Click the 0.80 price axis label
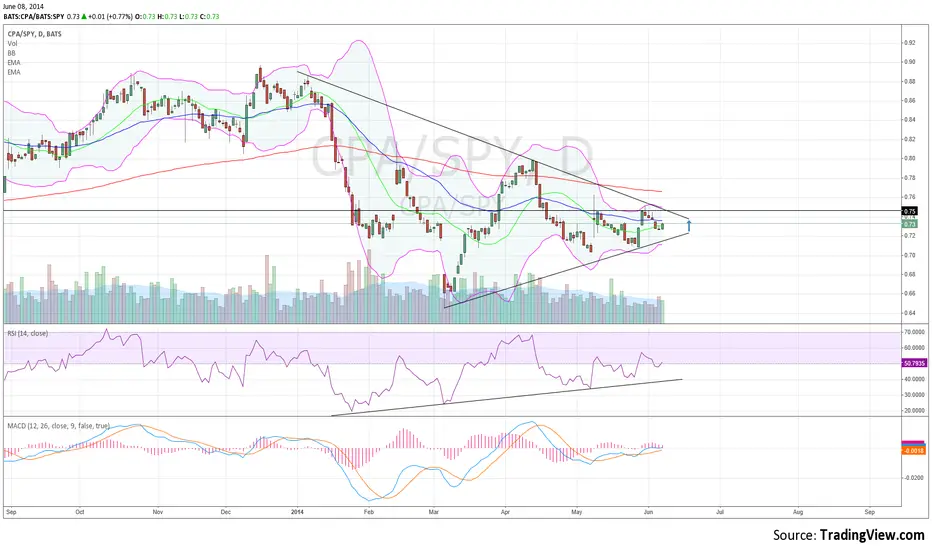The height and width of the screenshot is (550, 932). click(909, 158)
